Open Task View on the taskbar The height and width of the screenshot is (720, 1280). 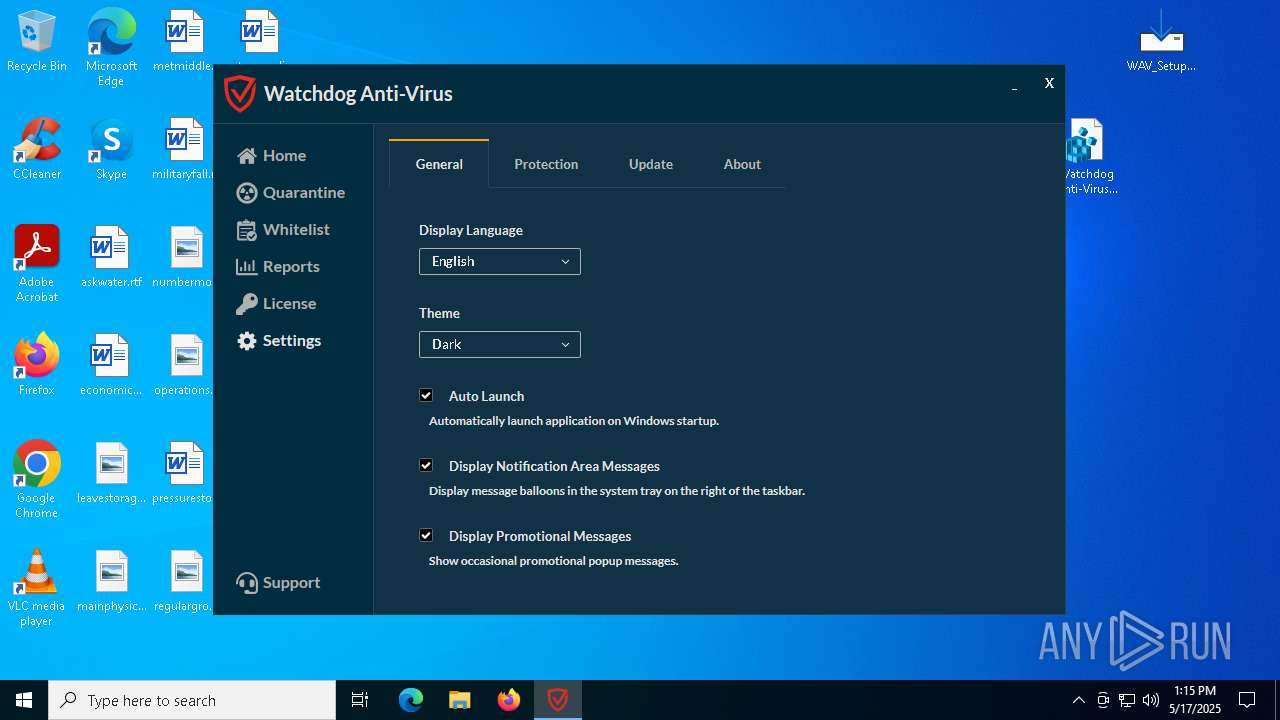(360, 700)
